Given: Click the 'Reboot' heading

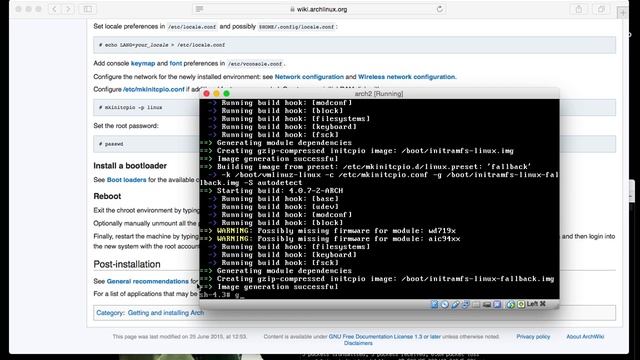Looking at the screenshot, I should (107, 196).
